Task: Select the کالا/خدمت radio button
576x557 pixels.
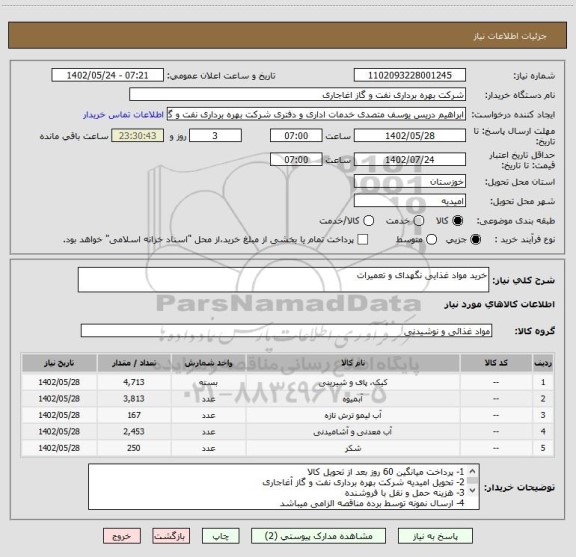Action: tap(368, 220)
